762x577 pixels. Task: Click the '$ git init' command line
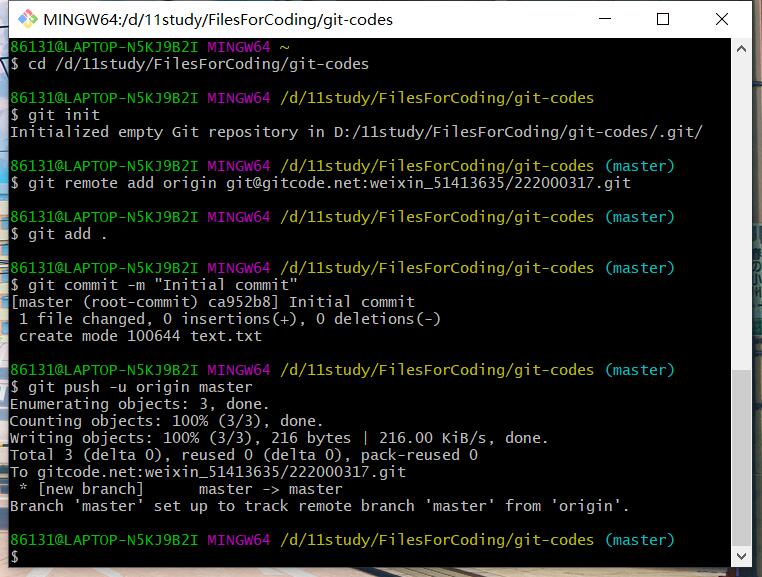pyautogui.click(x=55, y=115)
